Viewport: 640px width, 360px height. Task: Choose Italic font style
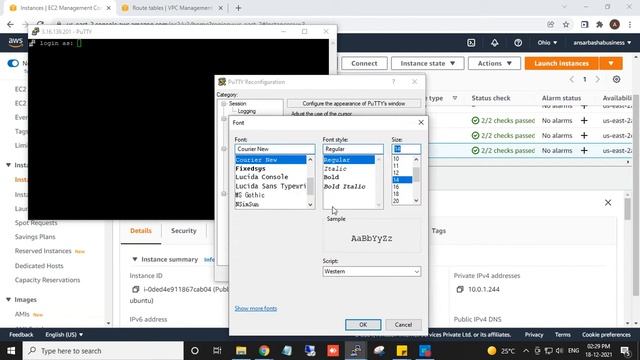pos(335,168)
